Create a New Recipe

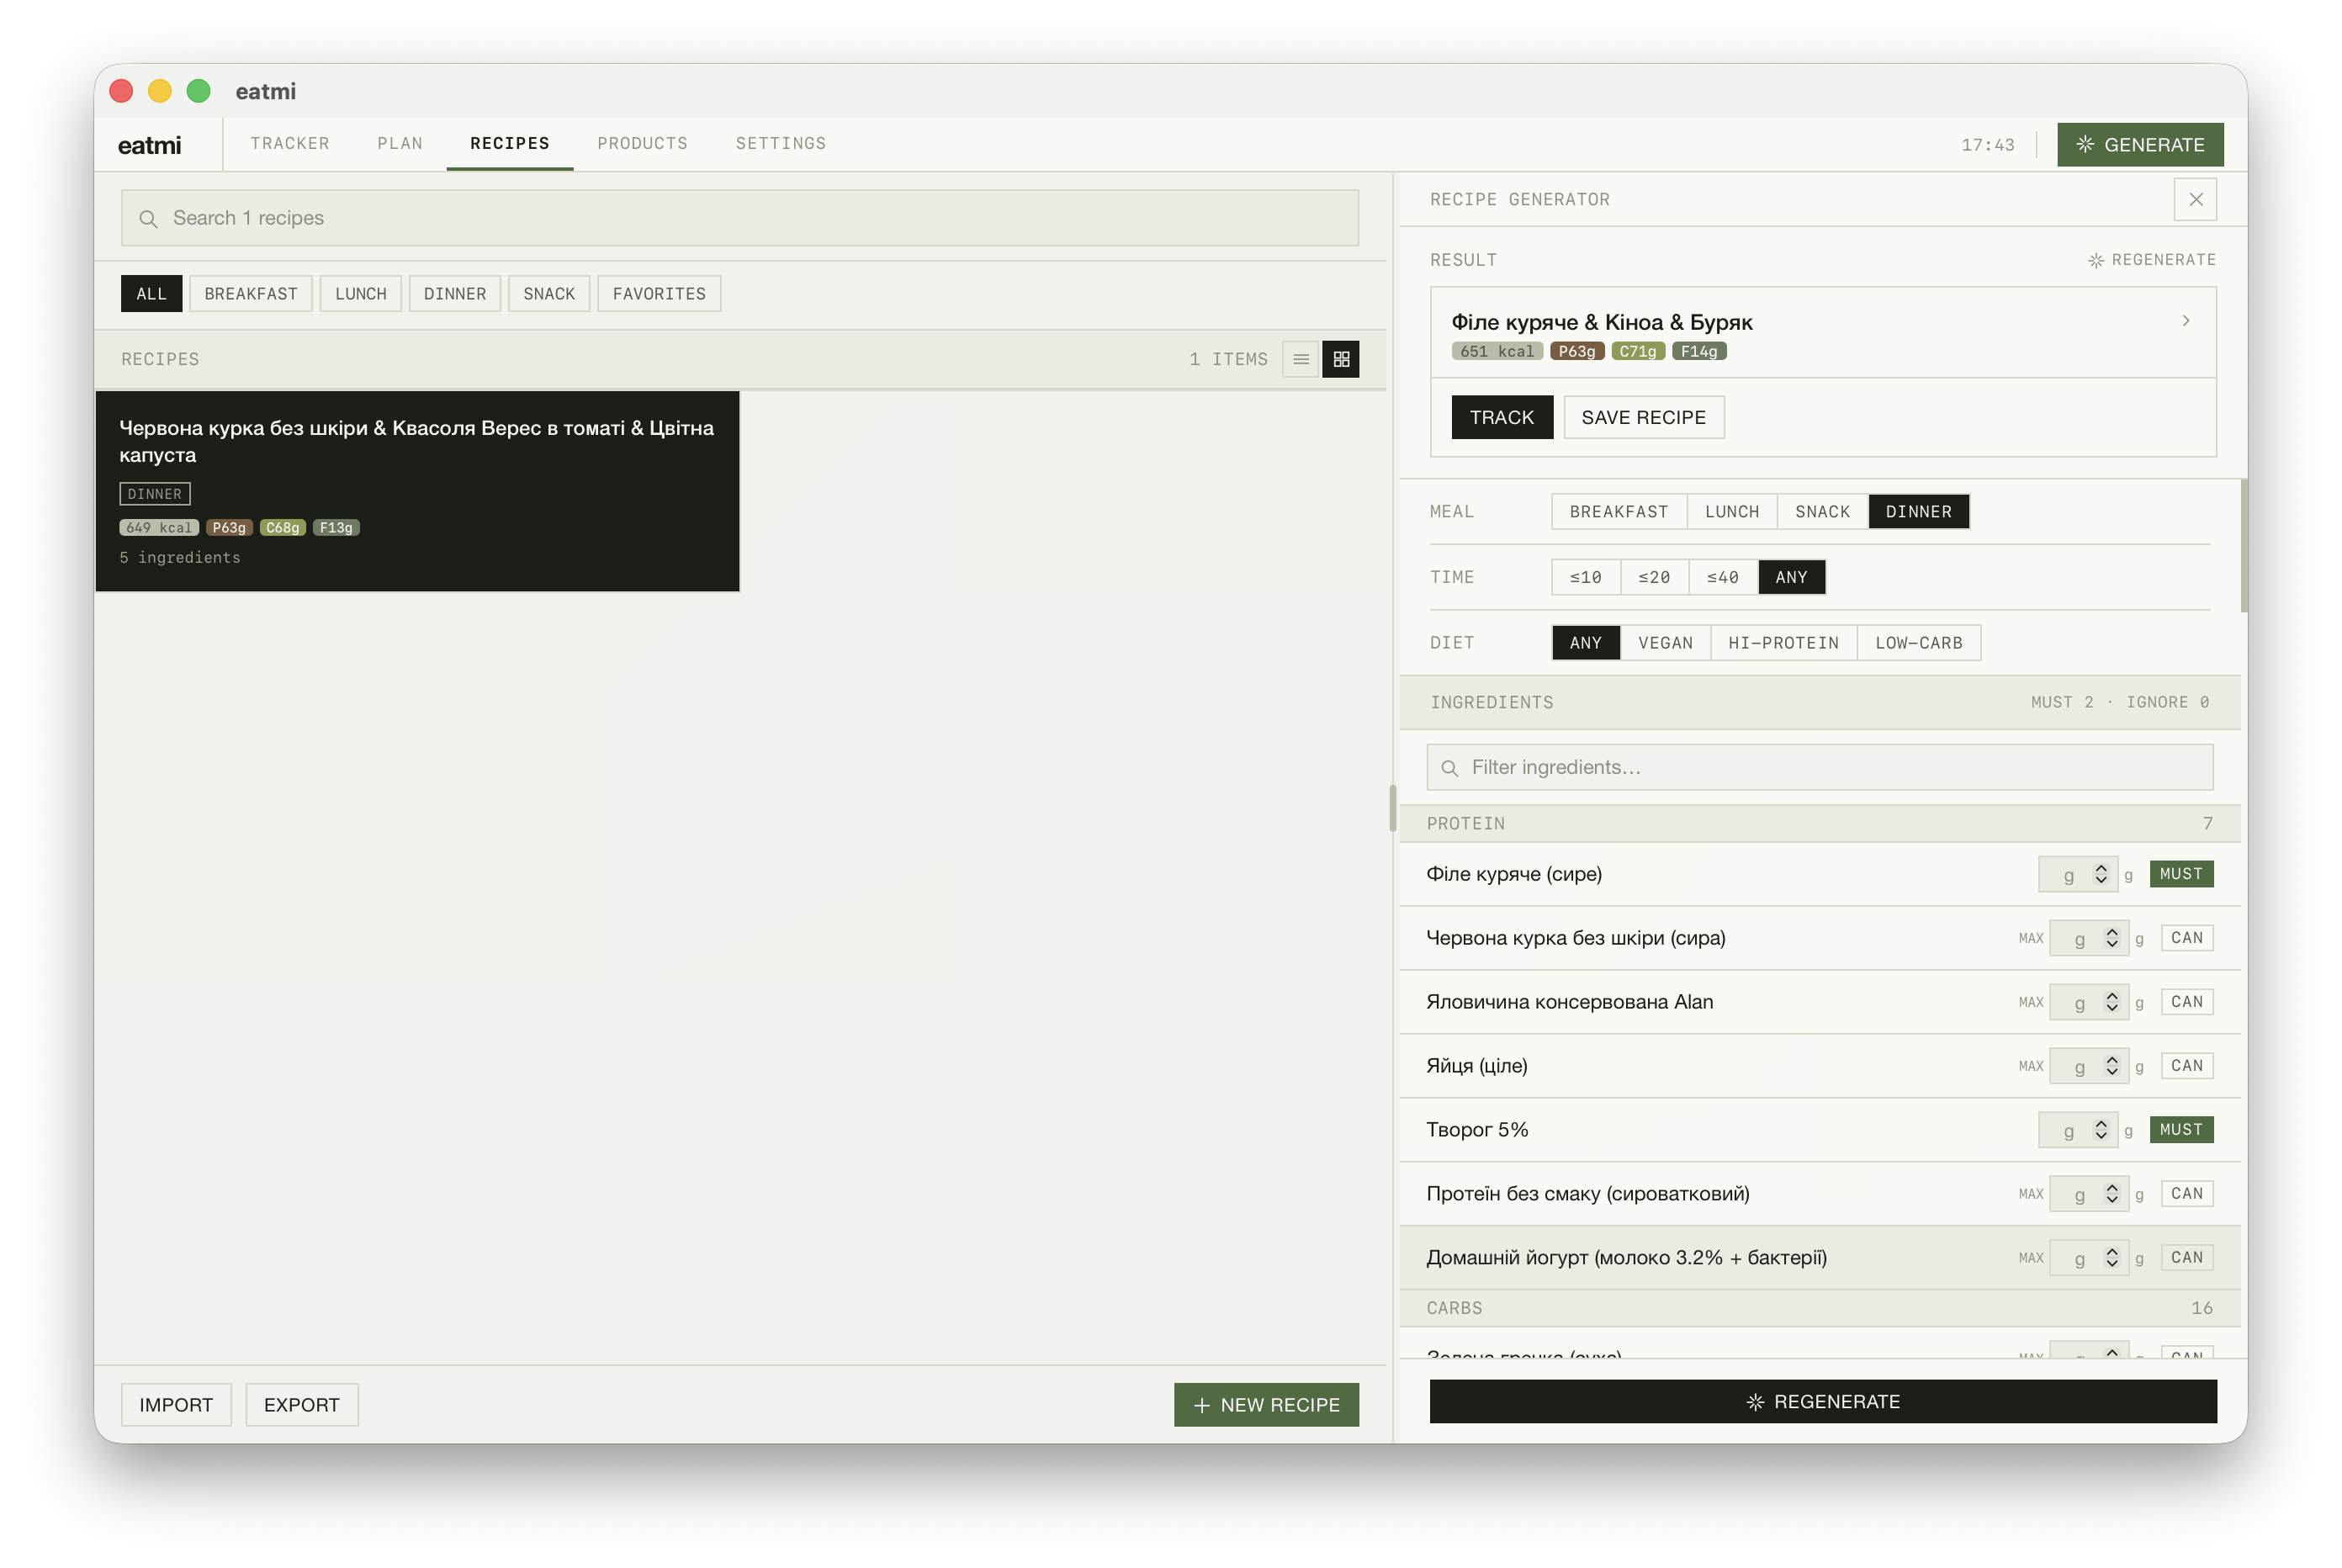point(1266,1404)
